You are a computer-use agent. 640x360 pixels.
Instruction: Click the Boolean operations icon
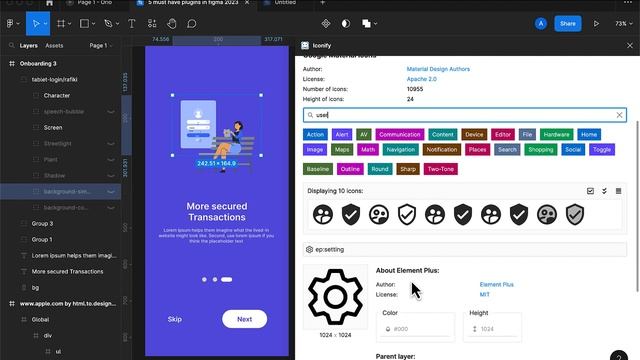tap(367, 24)
